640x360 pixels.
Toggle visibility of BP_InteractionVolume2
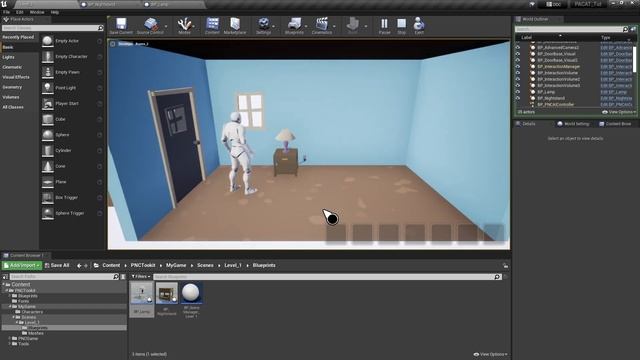coord(518,79)
